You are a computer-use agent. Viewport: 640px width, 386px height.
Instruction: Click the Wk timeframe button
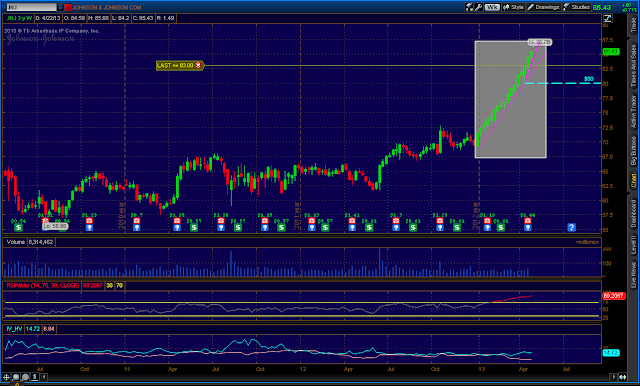(492, 7)
